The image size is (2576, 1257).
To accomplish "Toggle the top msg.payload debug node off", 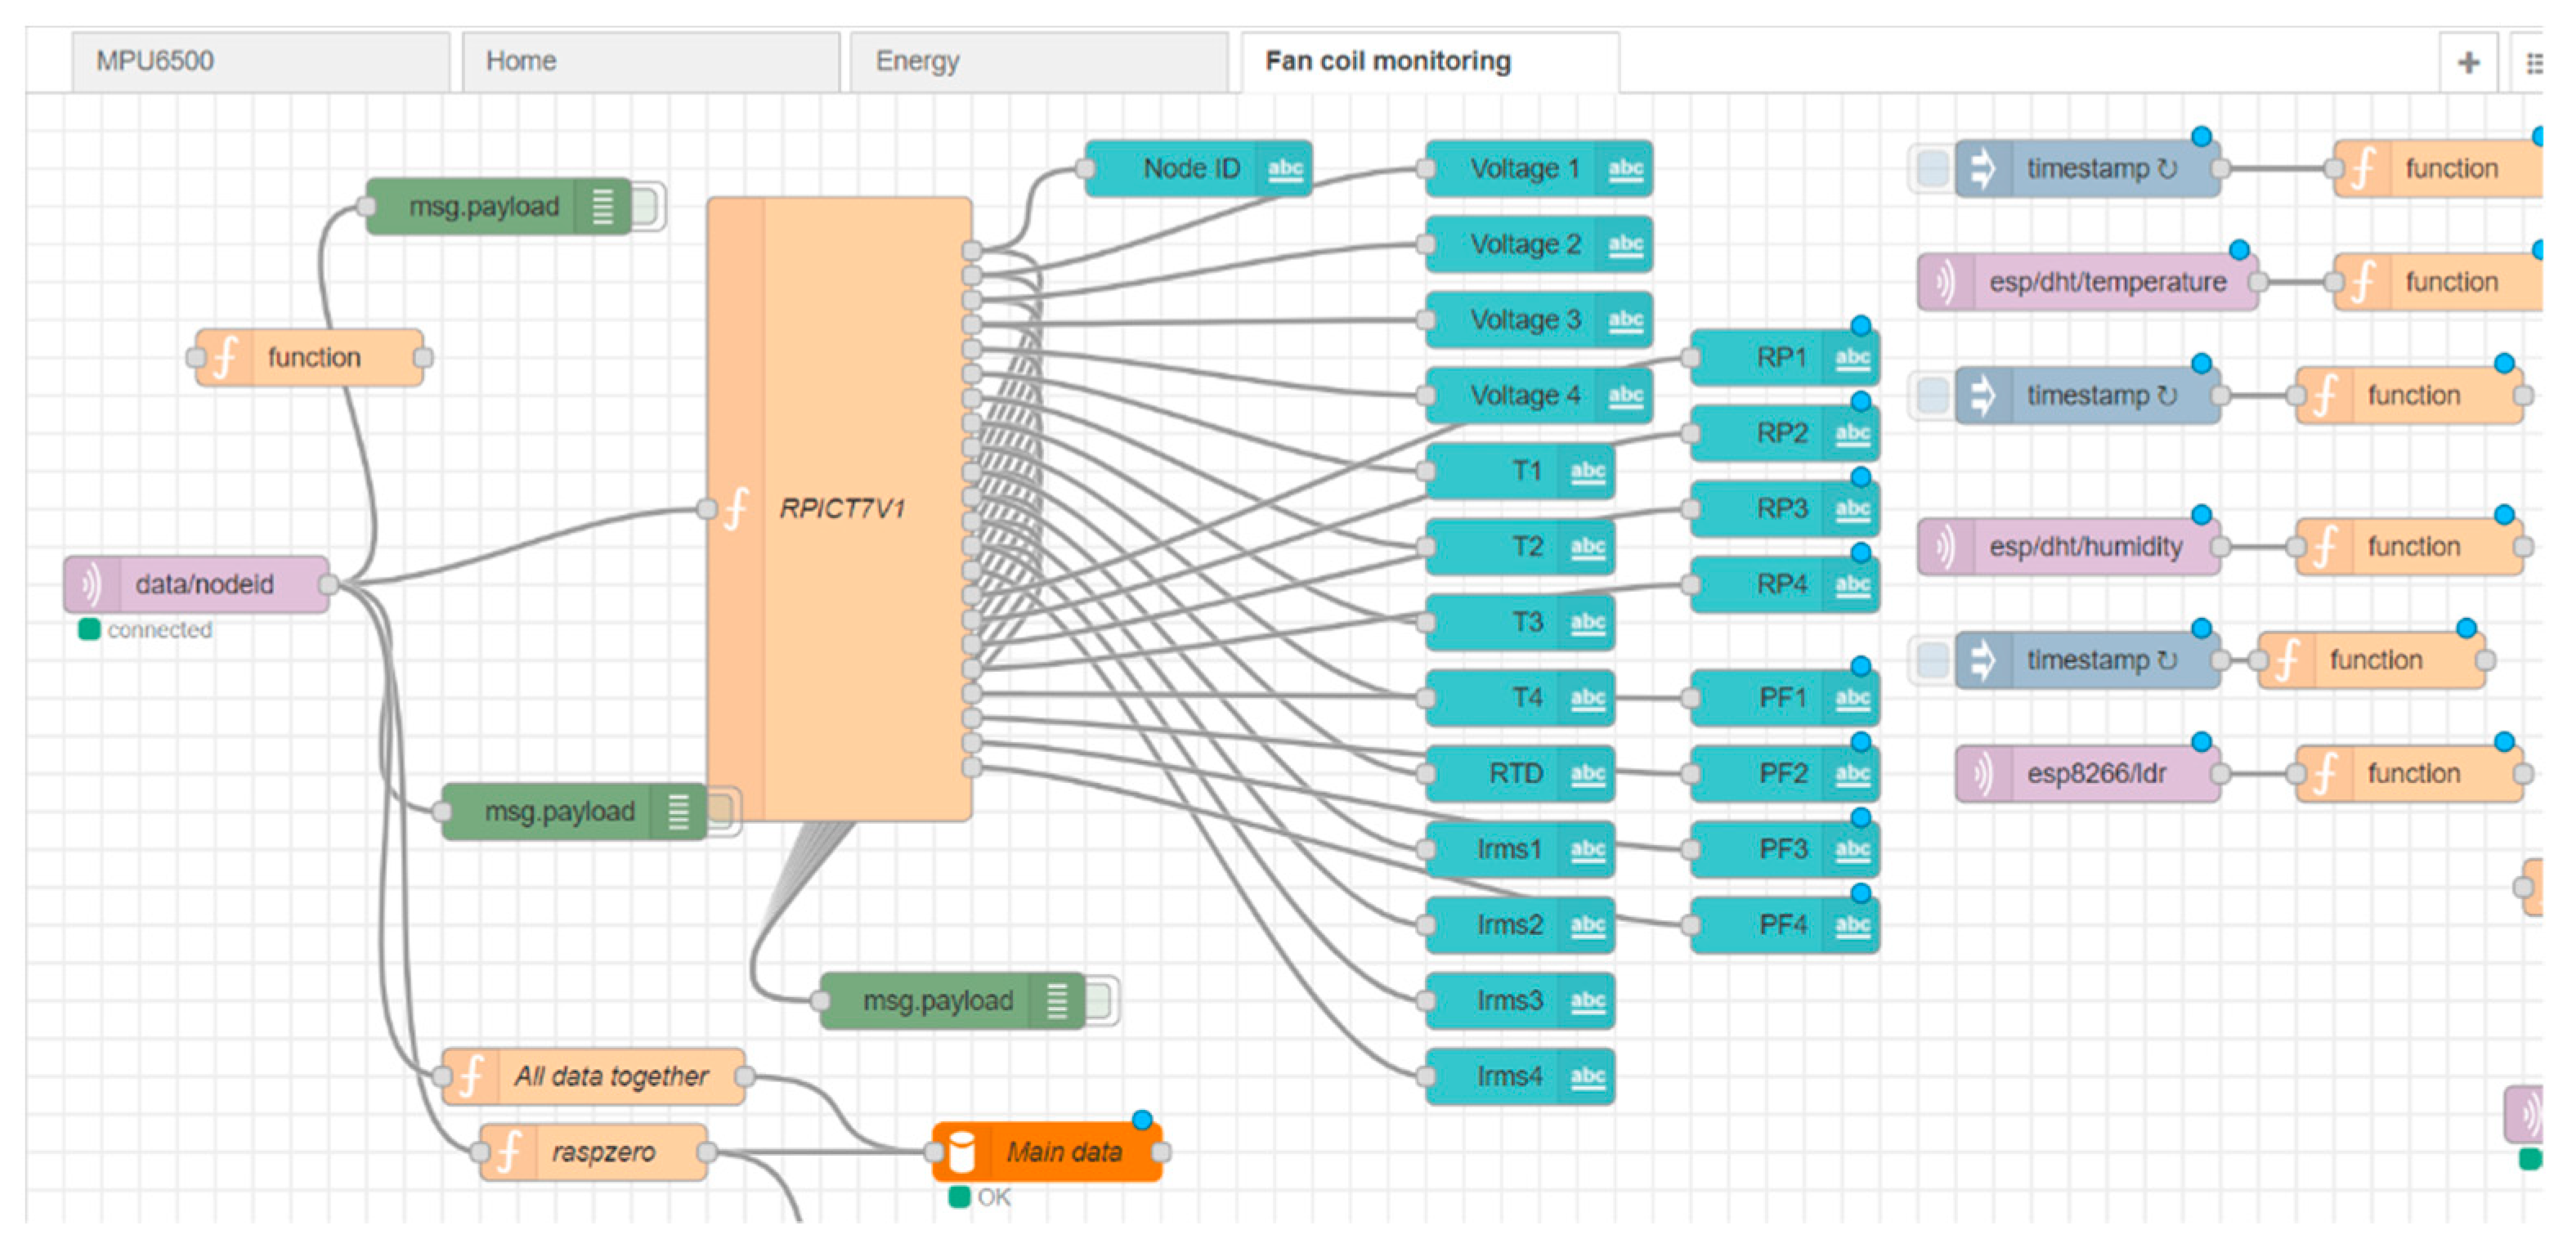I will [647, 206].
